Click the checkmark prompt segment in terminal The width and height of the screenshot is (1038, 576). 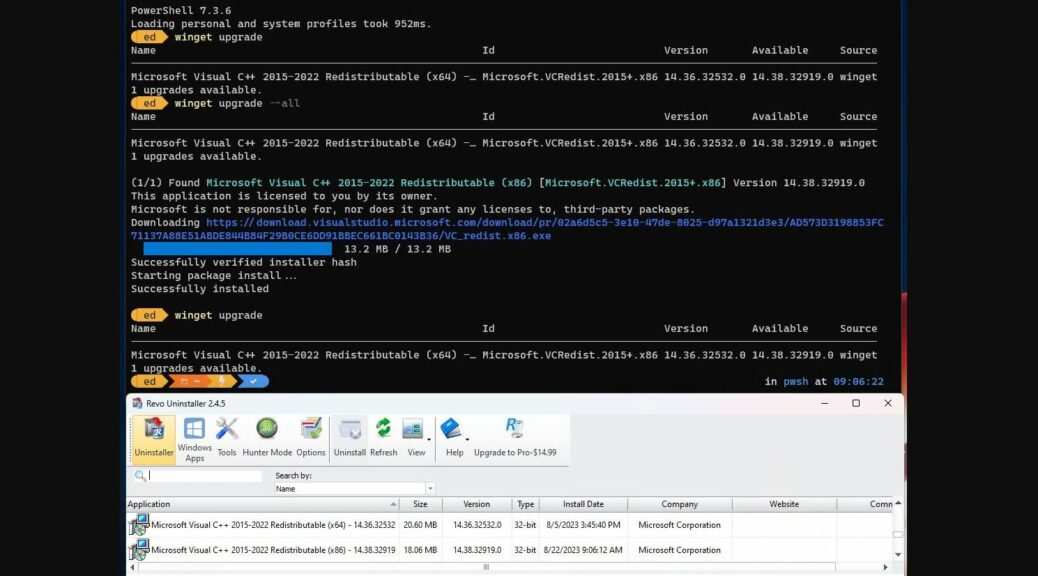point(254,381)
